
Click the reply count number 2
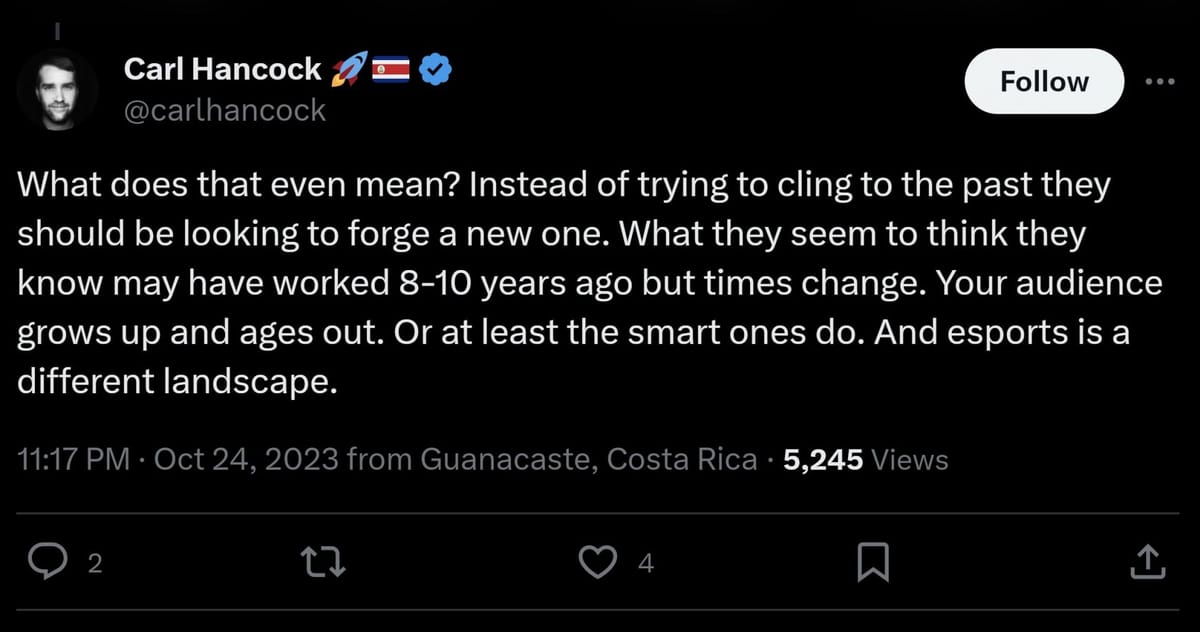95,565
